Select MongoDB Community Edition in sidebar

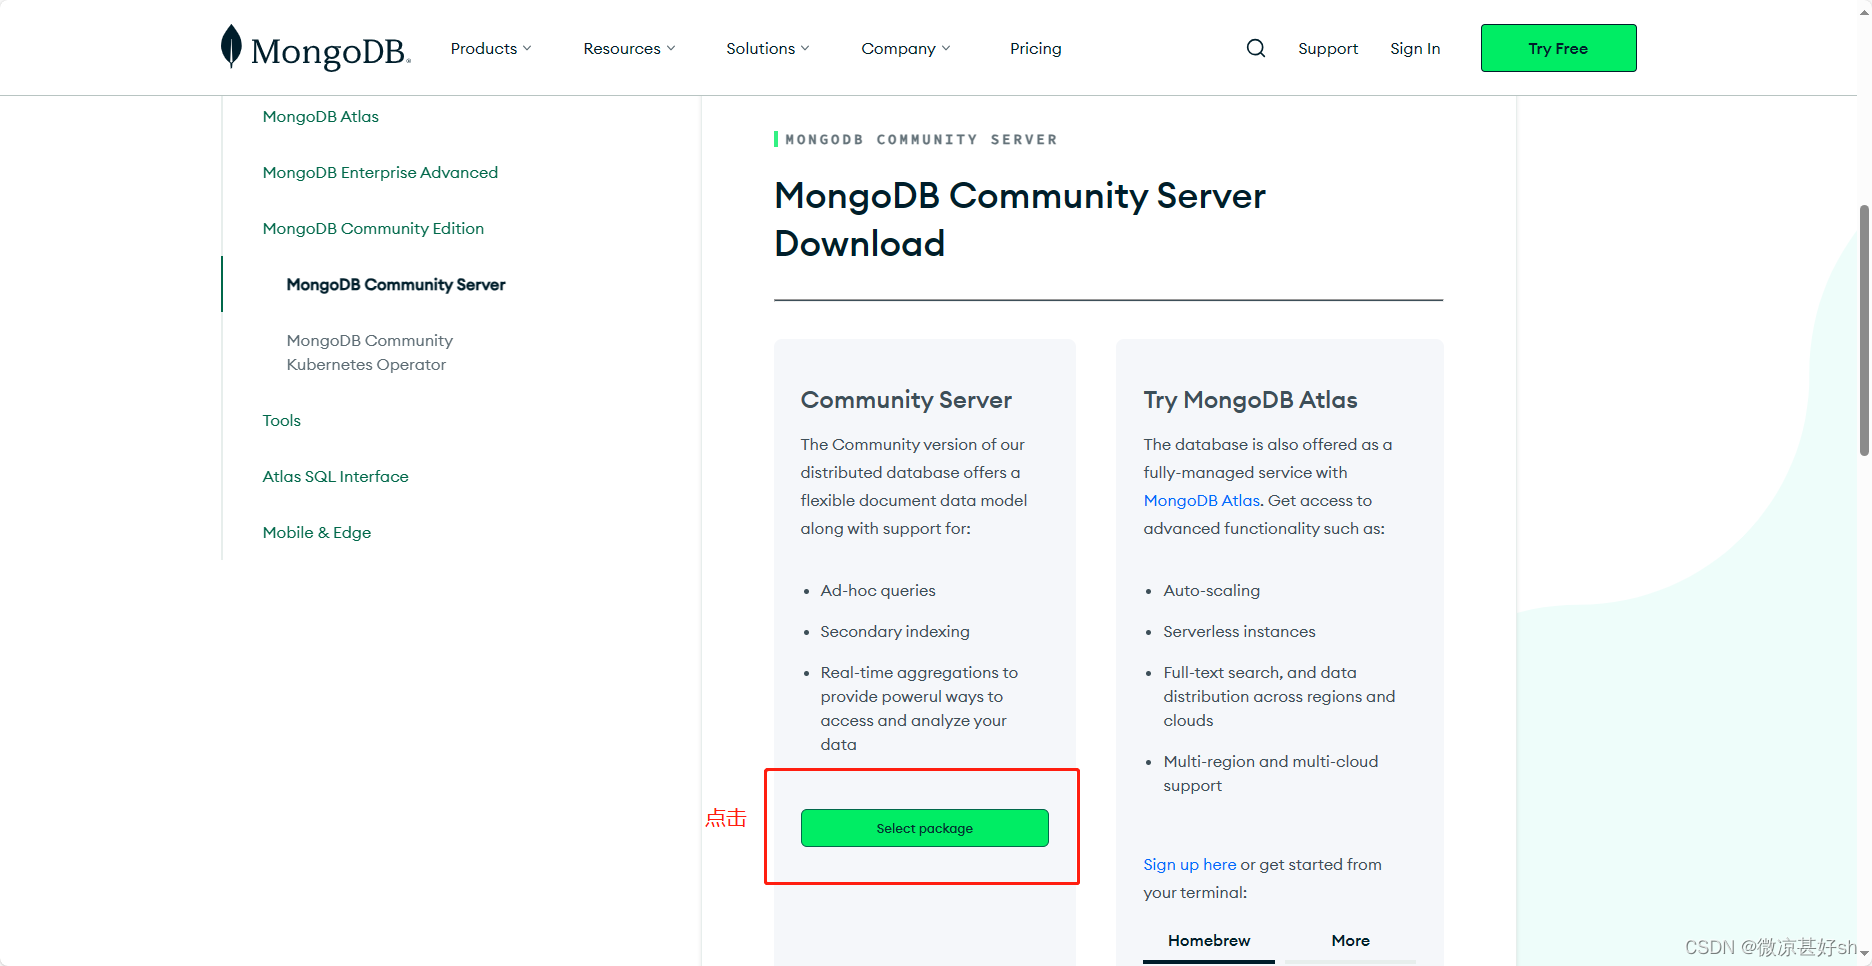[x=373, y=228]
